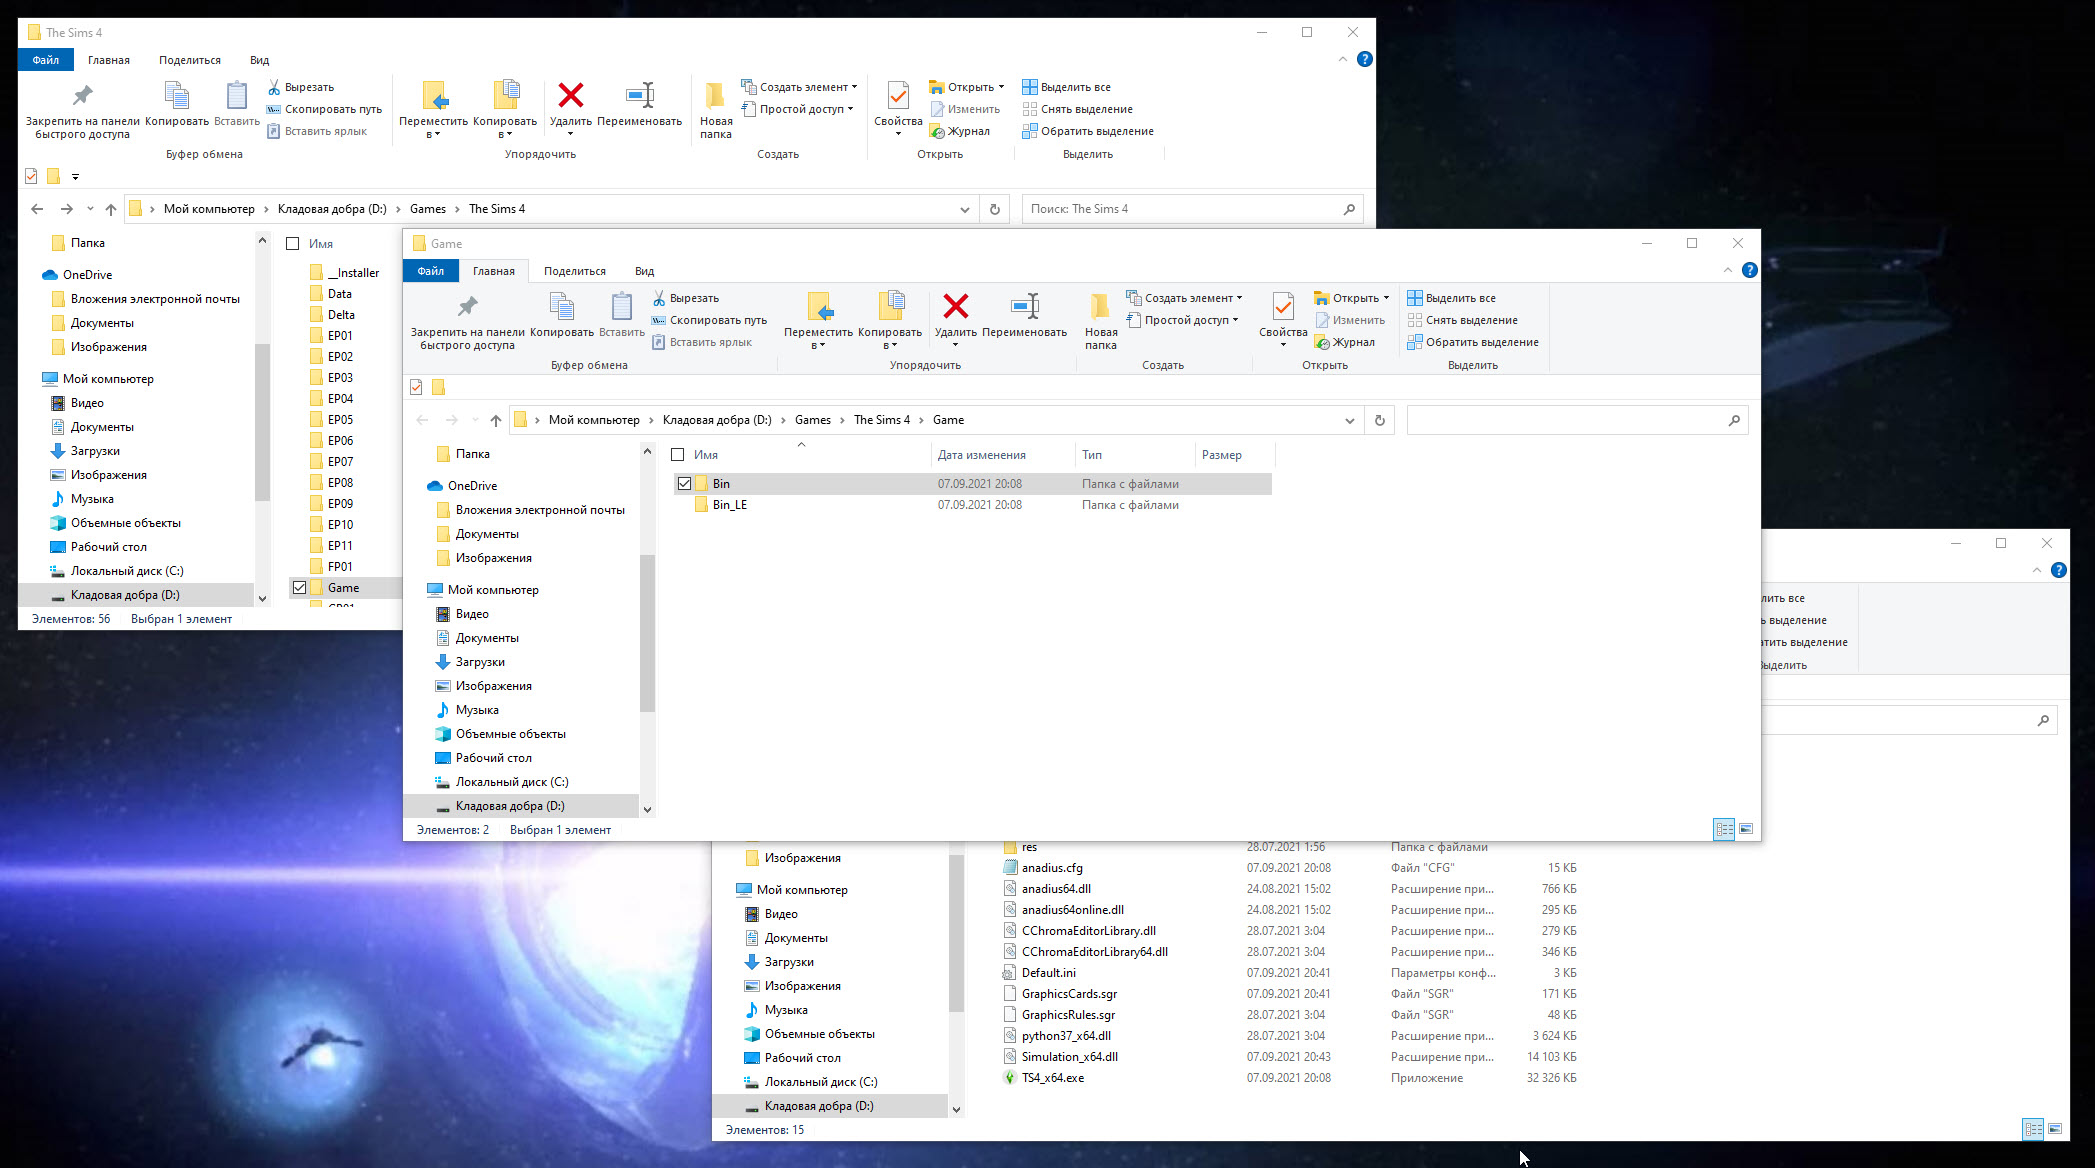Click History (Журнал) in Game window ribbon
Screen dimensions: 2095x1168
tap(1345, 342)
